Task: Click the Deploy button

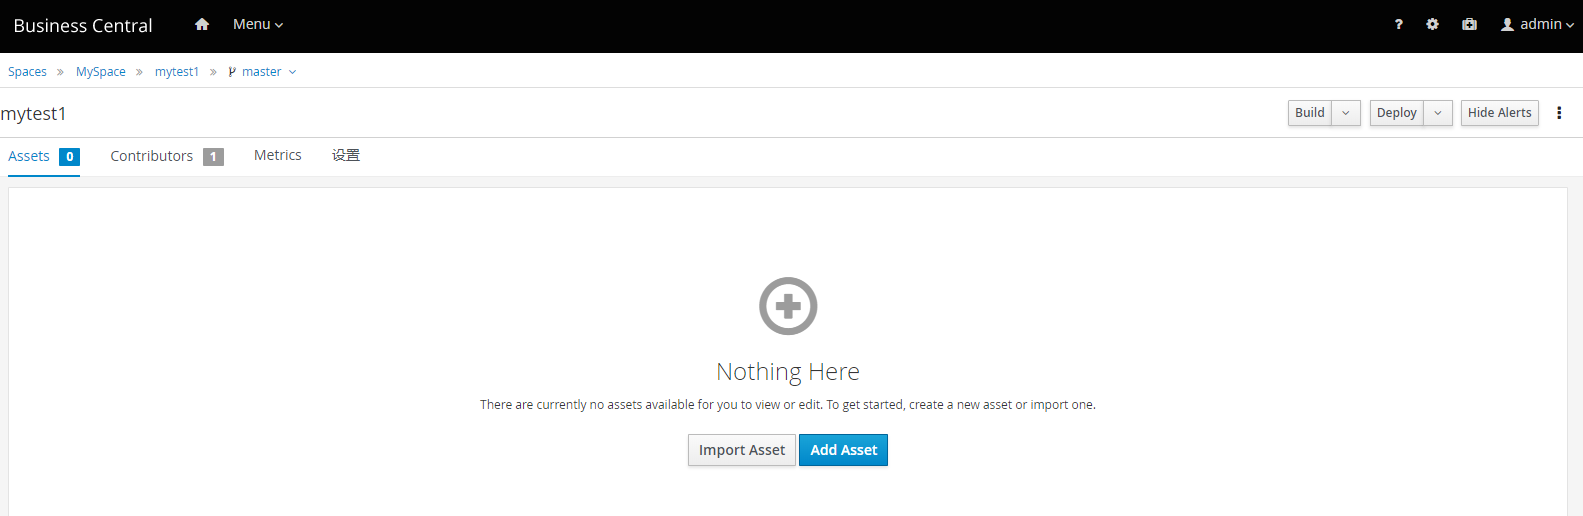Action: pos(1397,113)
